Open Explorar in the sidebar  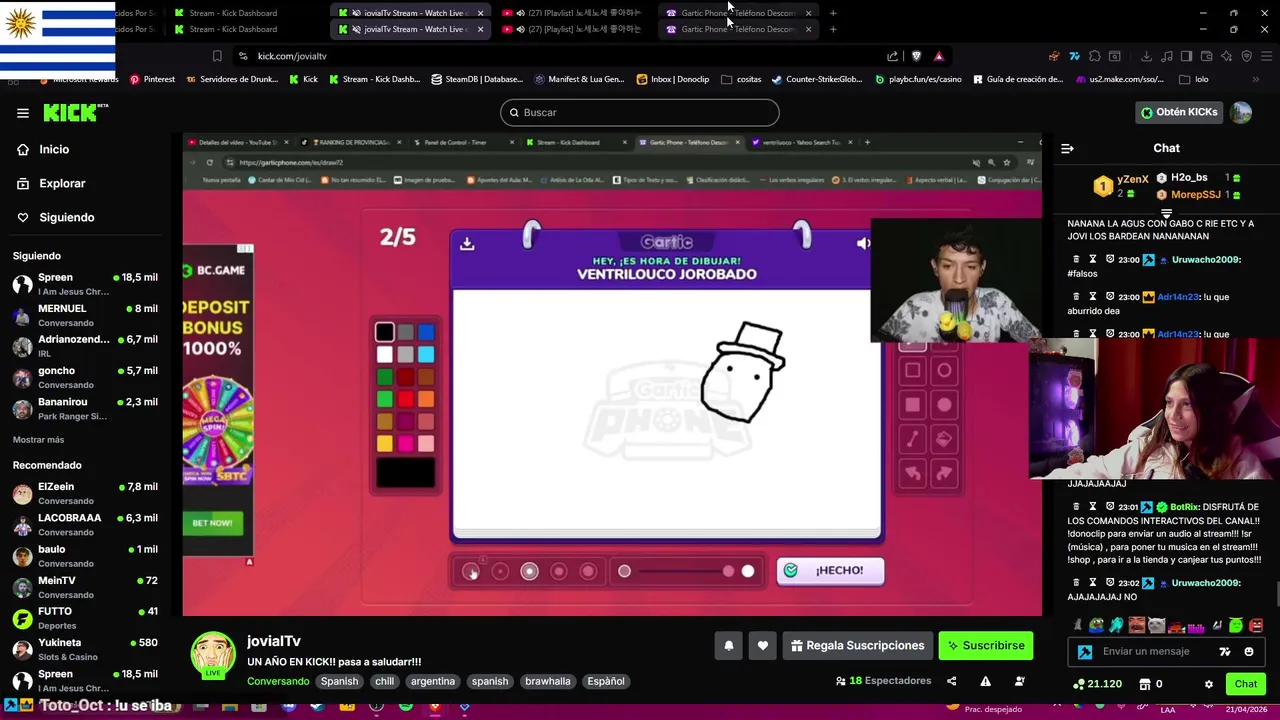click(62, 183)
